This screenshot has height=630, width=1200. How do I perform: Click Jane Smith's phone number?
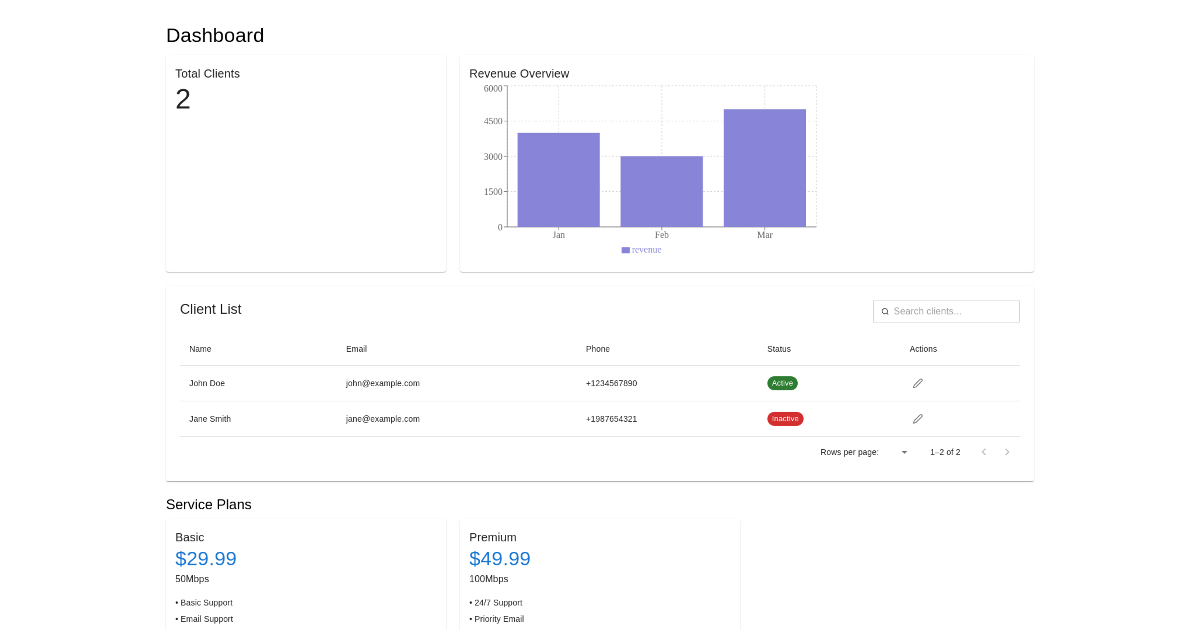[611, 419]
